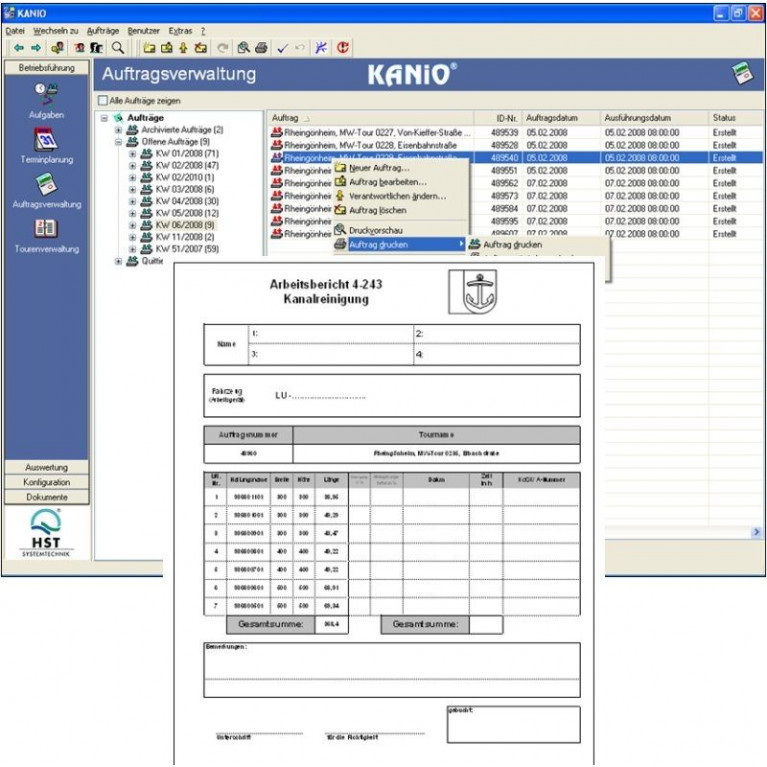Enable 'Alle Aufträge zeigen' checkbox
This screenshot has height=767, width=767.
point(102,101)
